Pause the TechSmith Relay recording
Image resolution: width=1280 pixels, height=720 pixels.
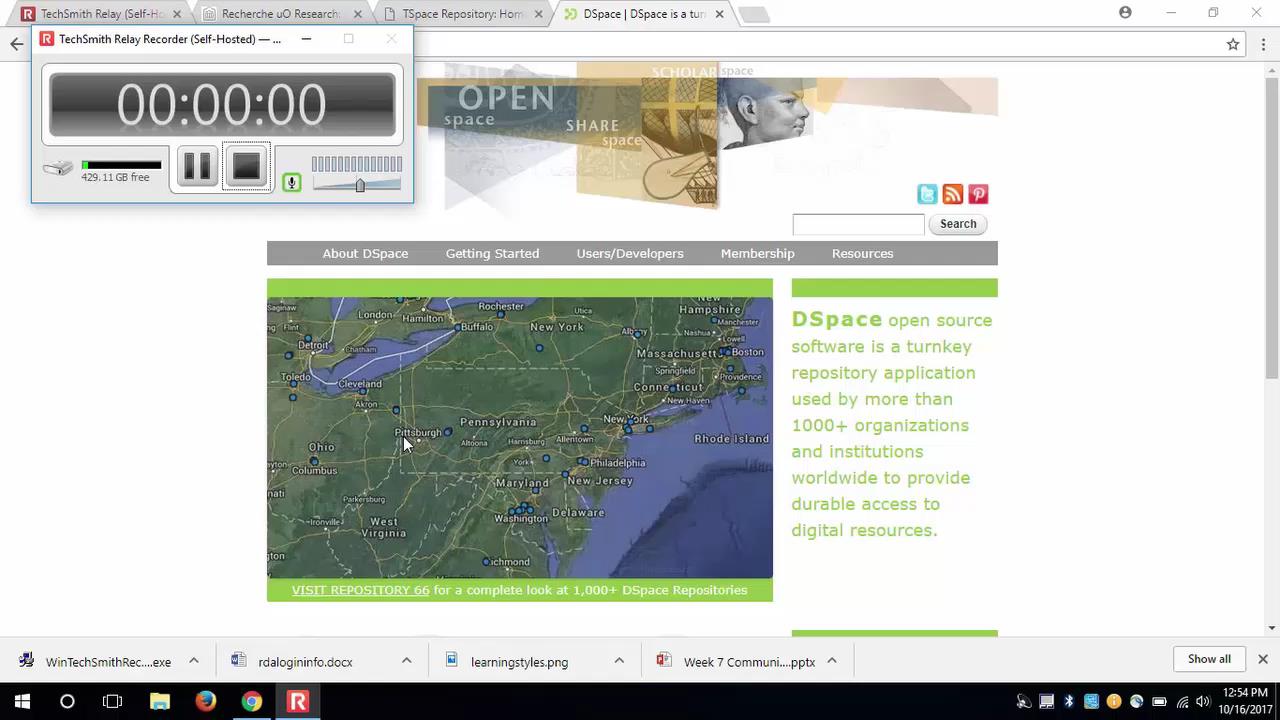pyautogui.click(x=196, y=166)
